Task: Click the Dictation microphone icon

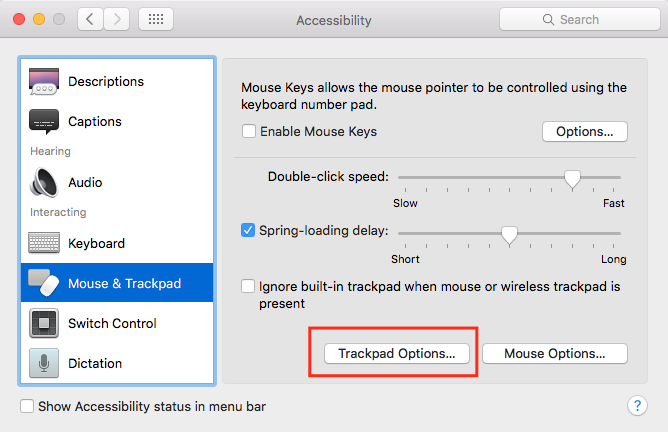Action: coord(44,363)
